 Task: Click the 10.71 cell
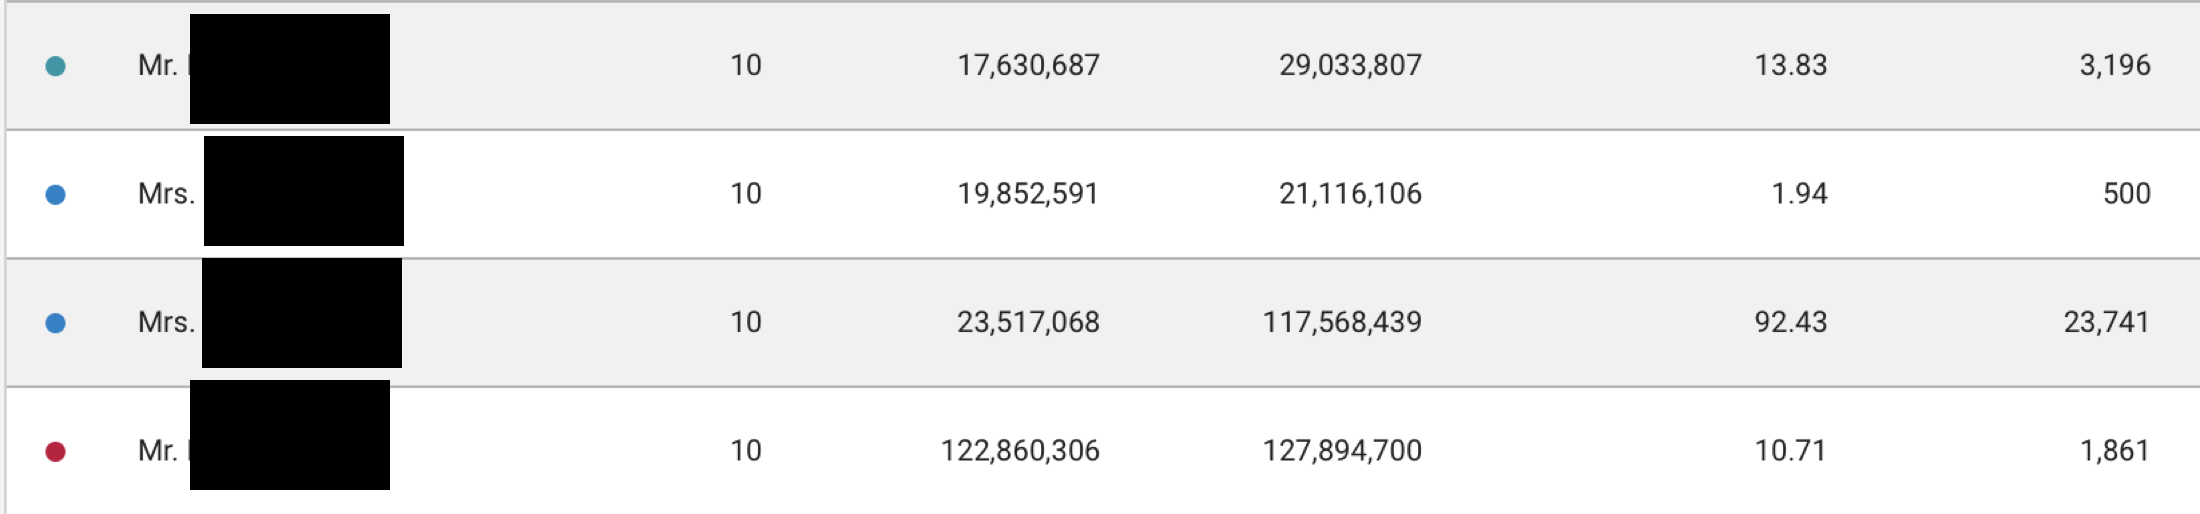tap(1790, 451)
